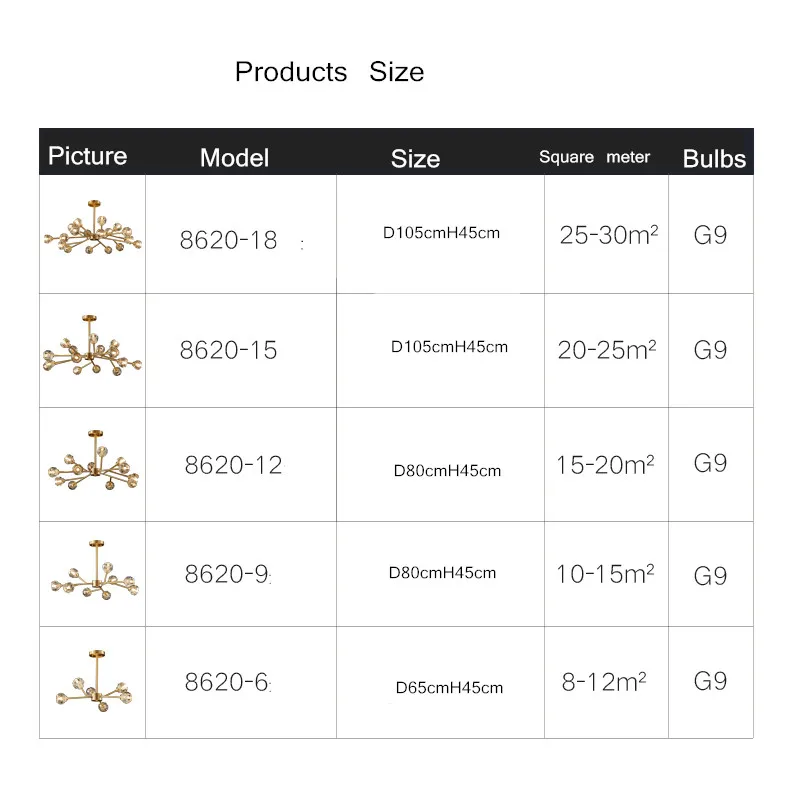Select G9 bulb cell for 8620-6
790x790 pixels.
point(710,681)
